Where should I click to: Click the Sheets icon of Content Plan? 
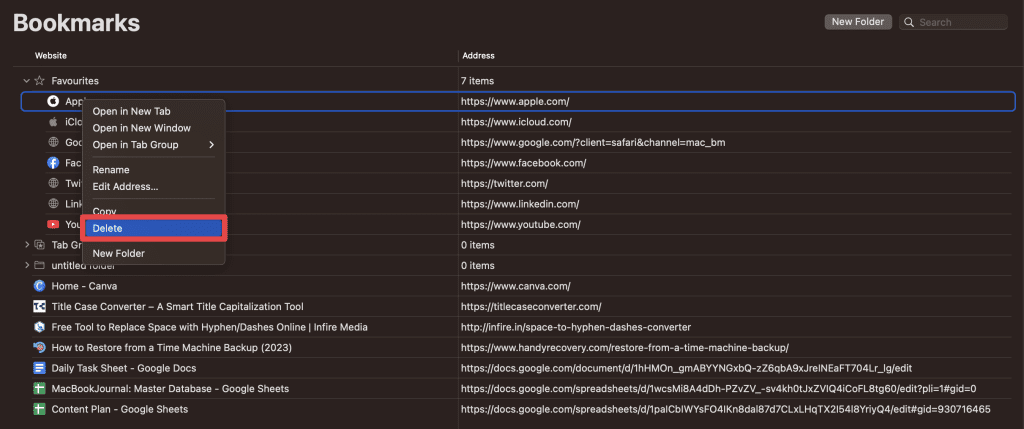click(39, 409)
